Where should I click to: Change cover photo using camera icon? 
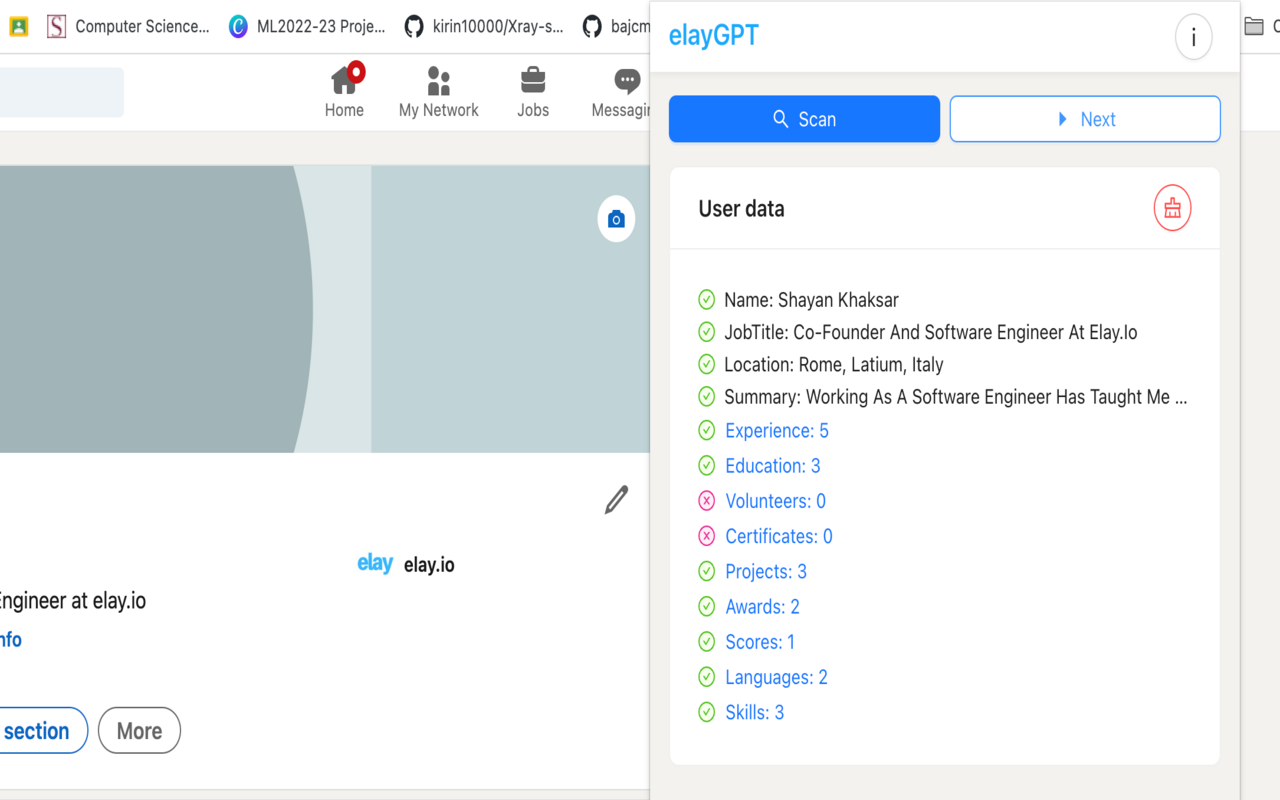click(616, 219)
